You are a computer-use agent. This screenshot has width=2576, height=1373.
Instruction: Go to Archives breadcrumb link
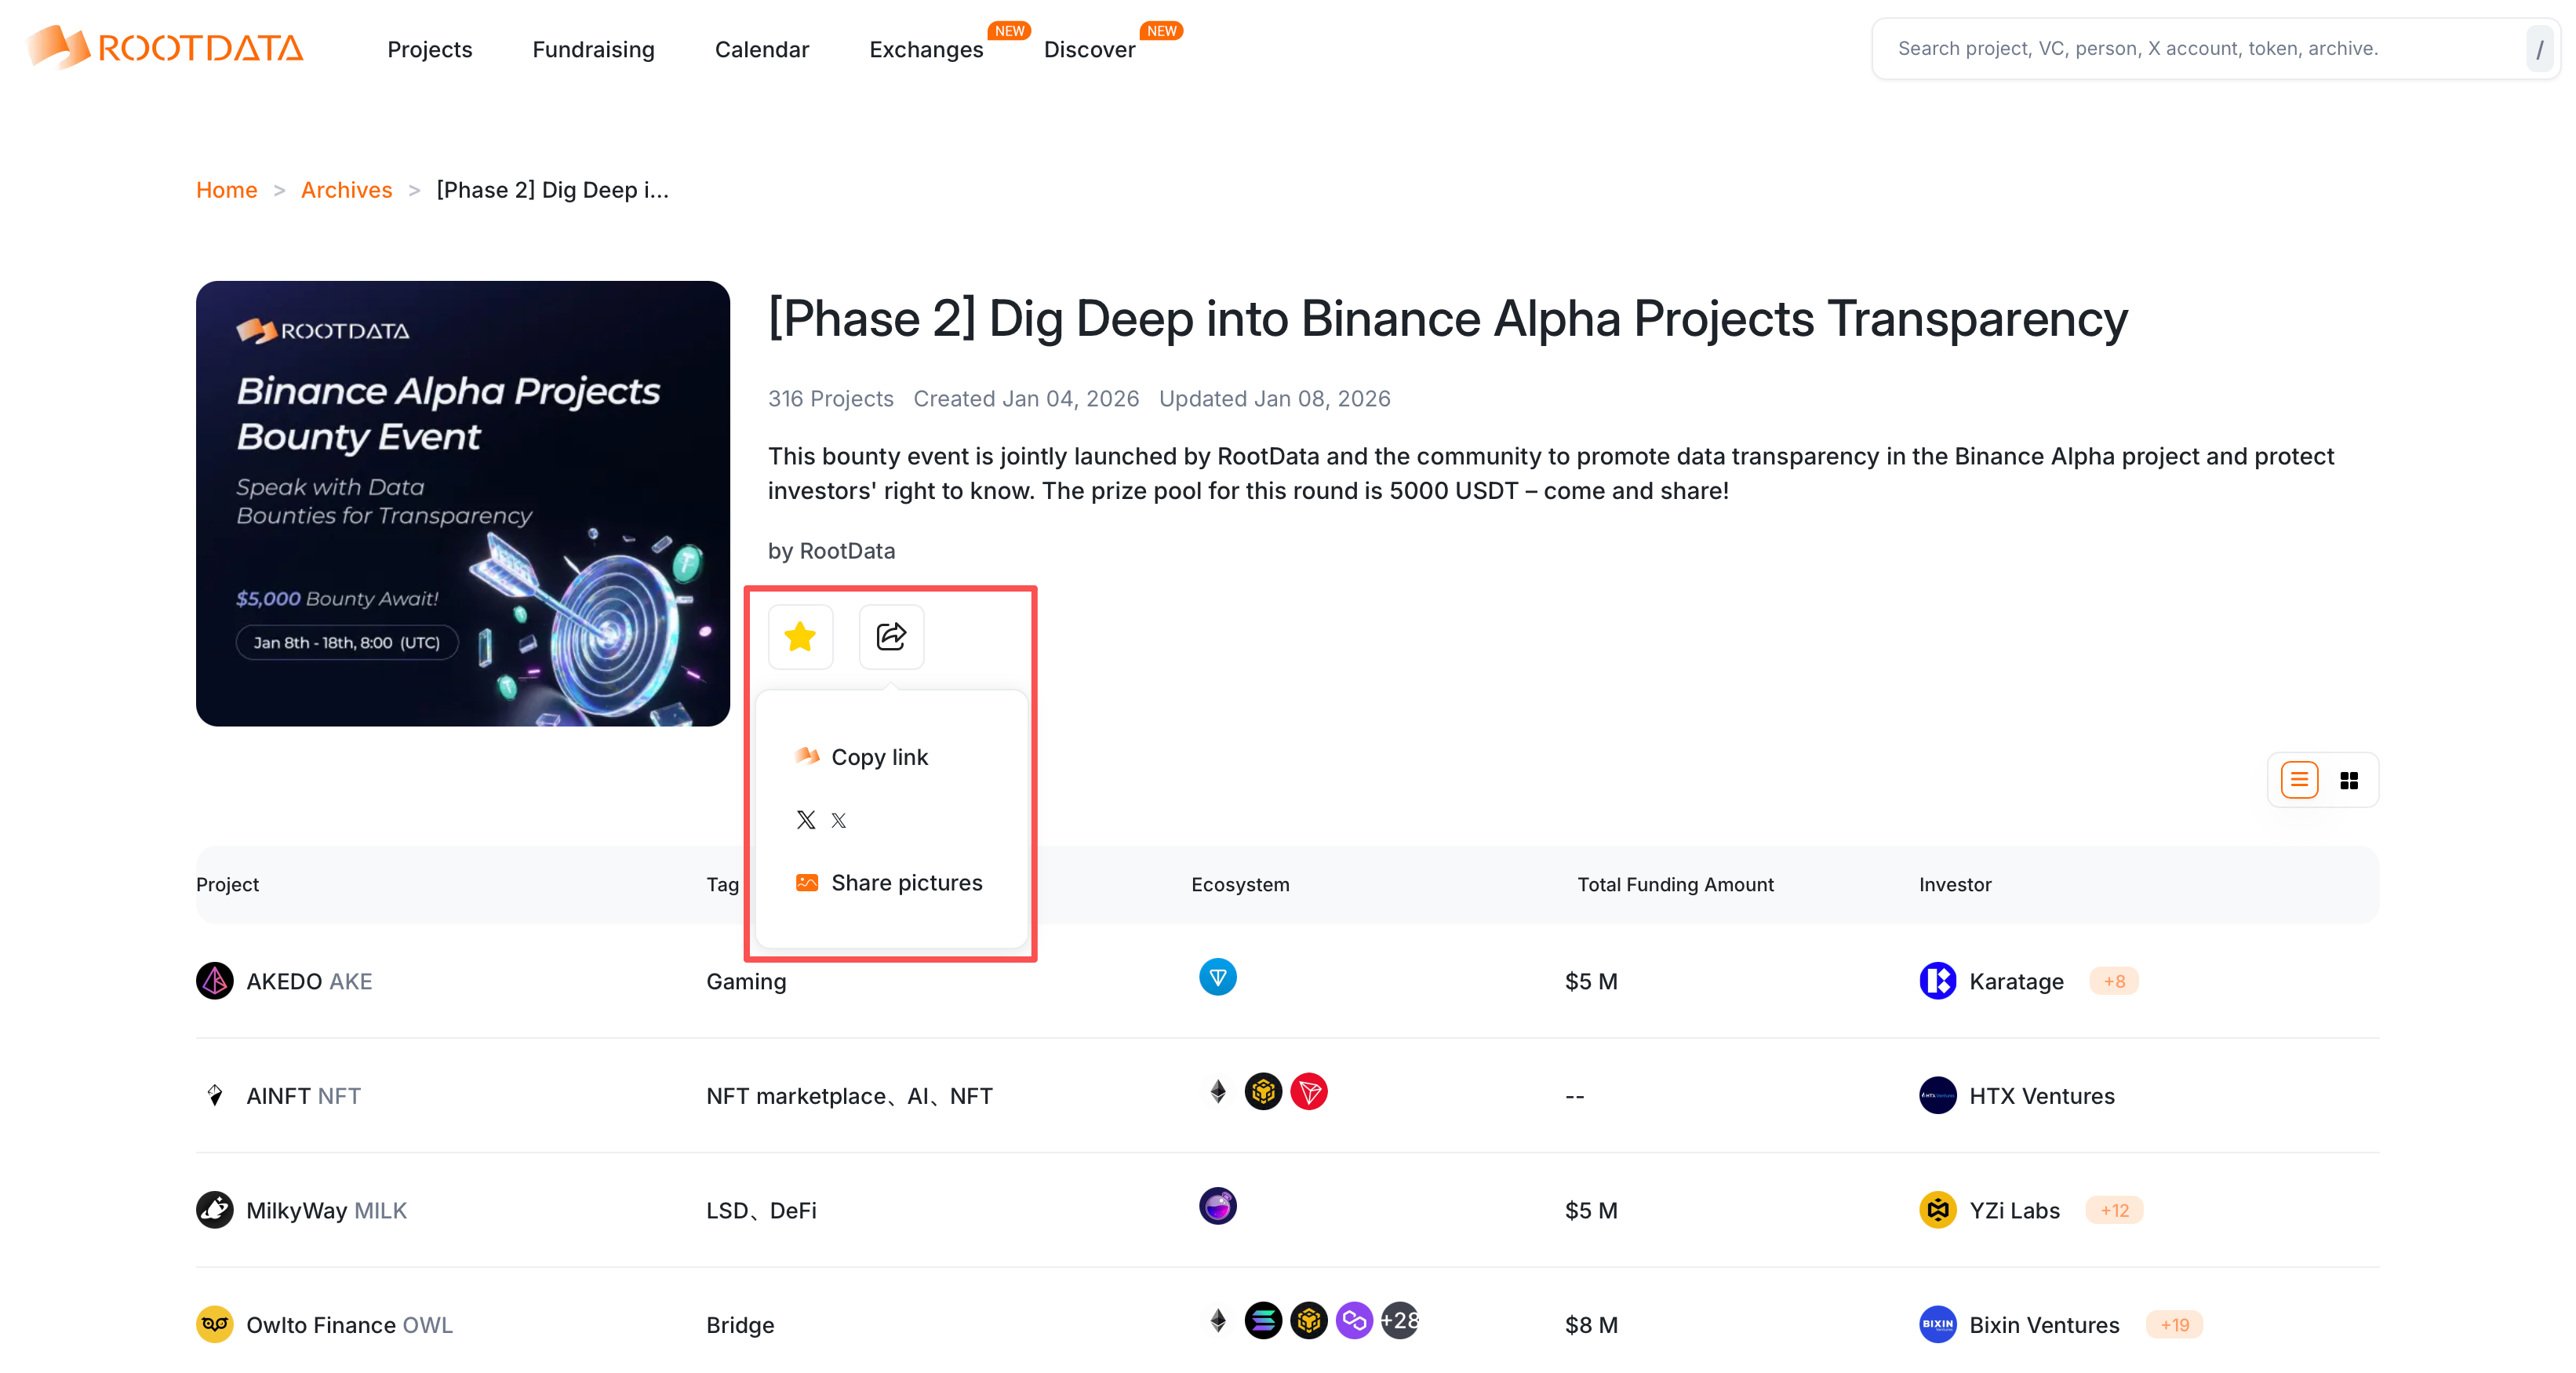tap(346, 190)
